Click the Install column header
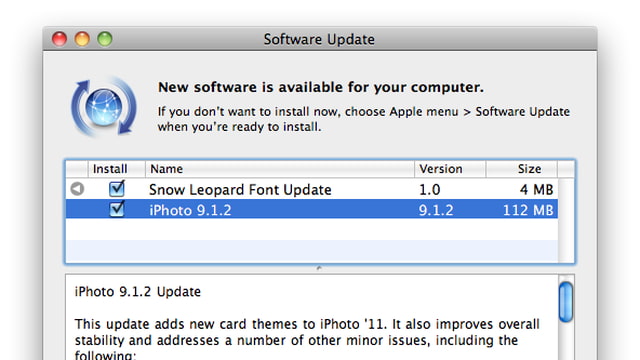Screen dimensions: 640x360 116,169
